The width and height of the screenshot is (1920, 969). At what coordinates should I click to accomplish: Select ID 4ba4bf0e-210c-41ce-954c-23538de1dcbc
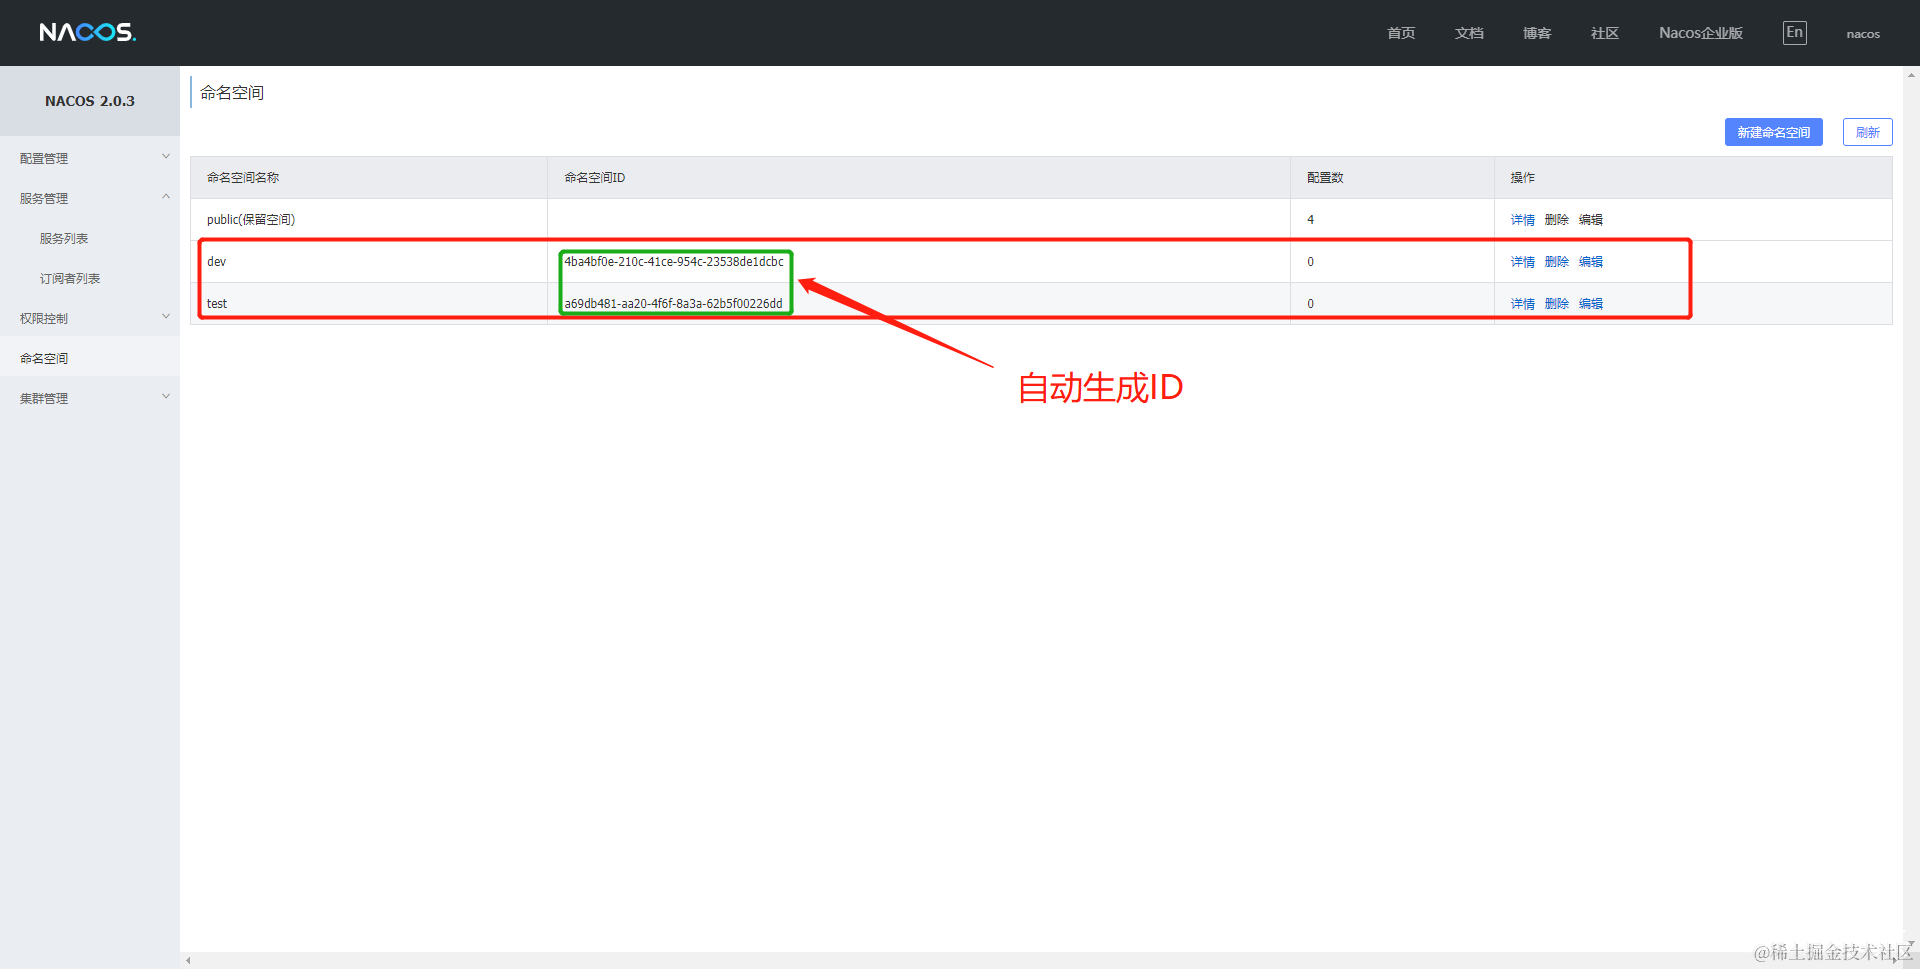point(674,261)
